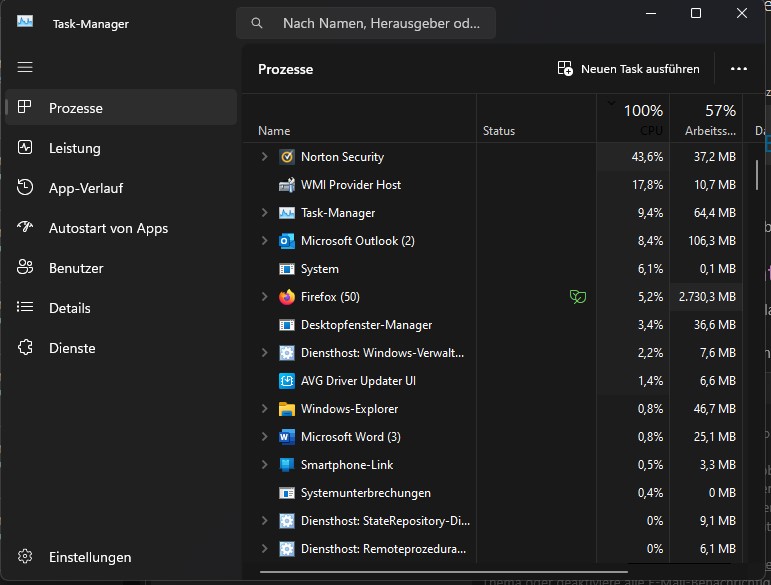Click the Autostart von Apps icon

point(25,227)
